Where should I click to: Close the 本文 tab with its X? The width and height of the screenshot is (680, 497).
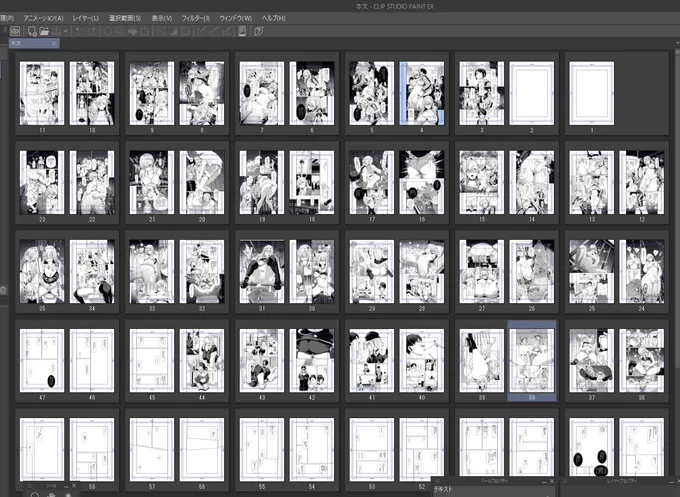(54, 43)
